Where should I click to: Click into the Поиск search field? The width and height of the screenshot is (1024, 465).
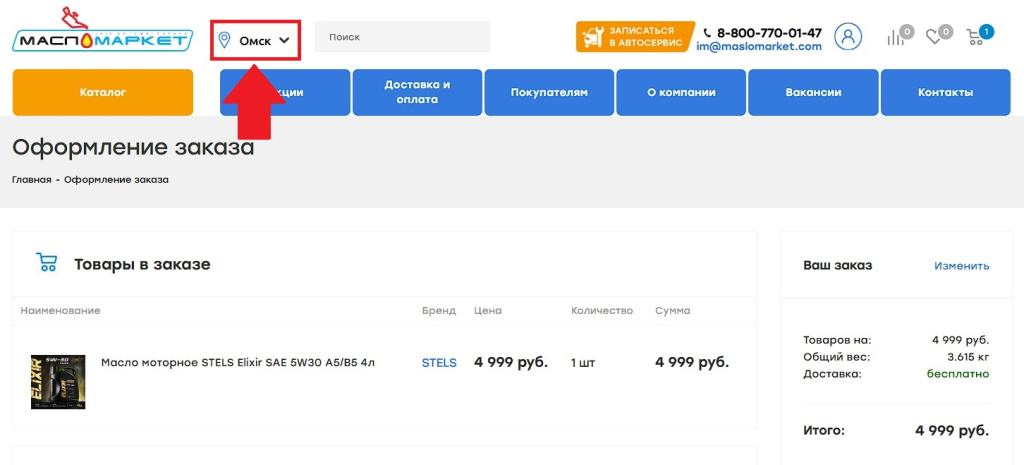[x=402, y=37]
